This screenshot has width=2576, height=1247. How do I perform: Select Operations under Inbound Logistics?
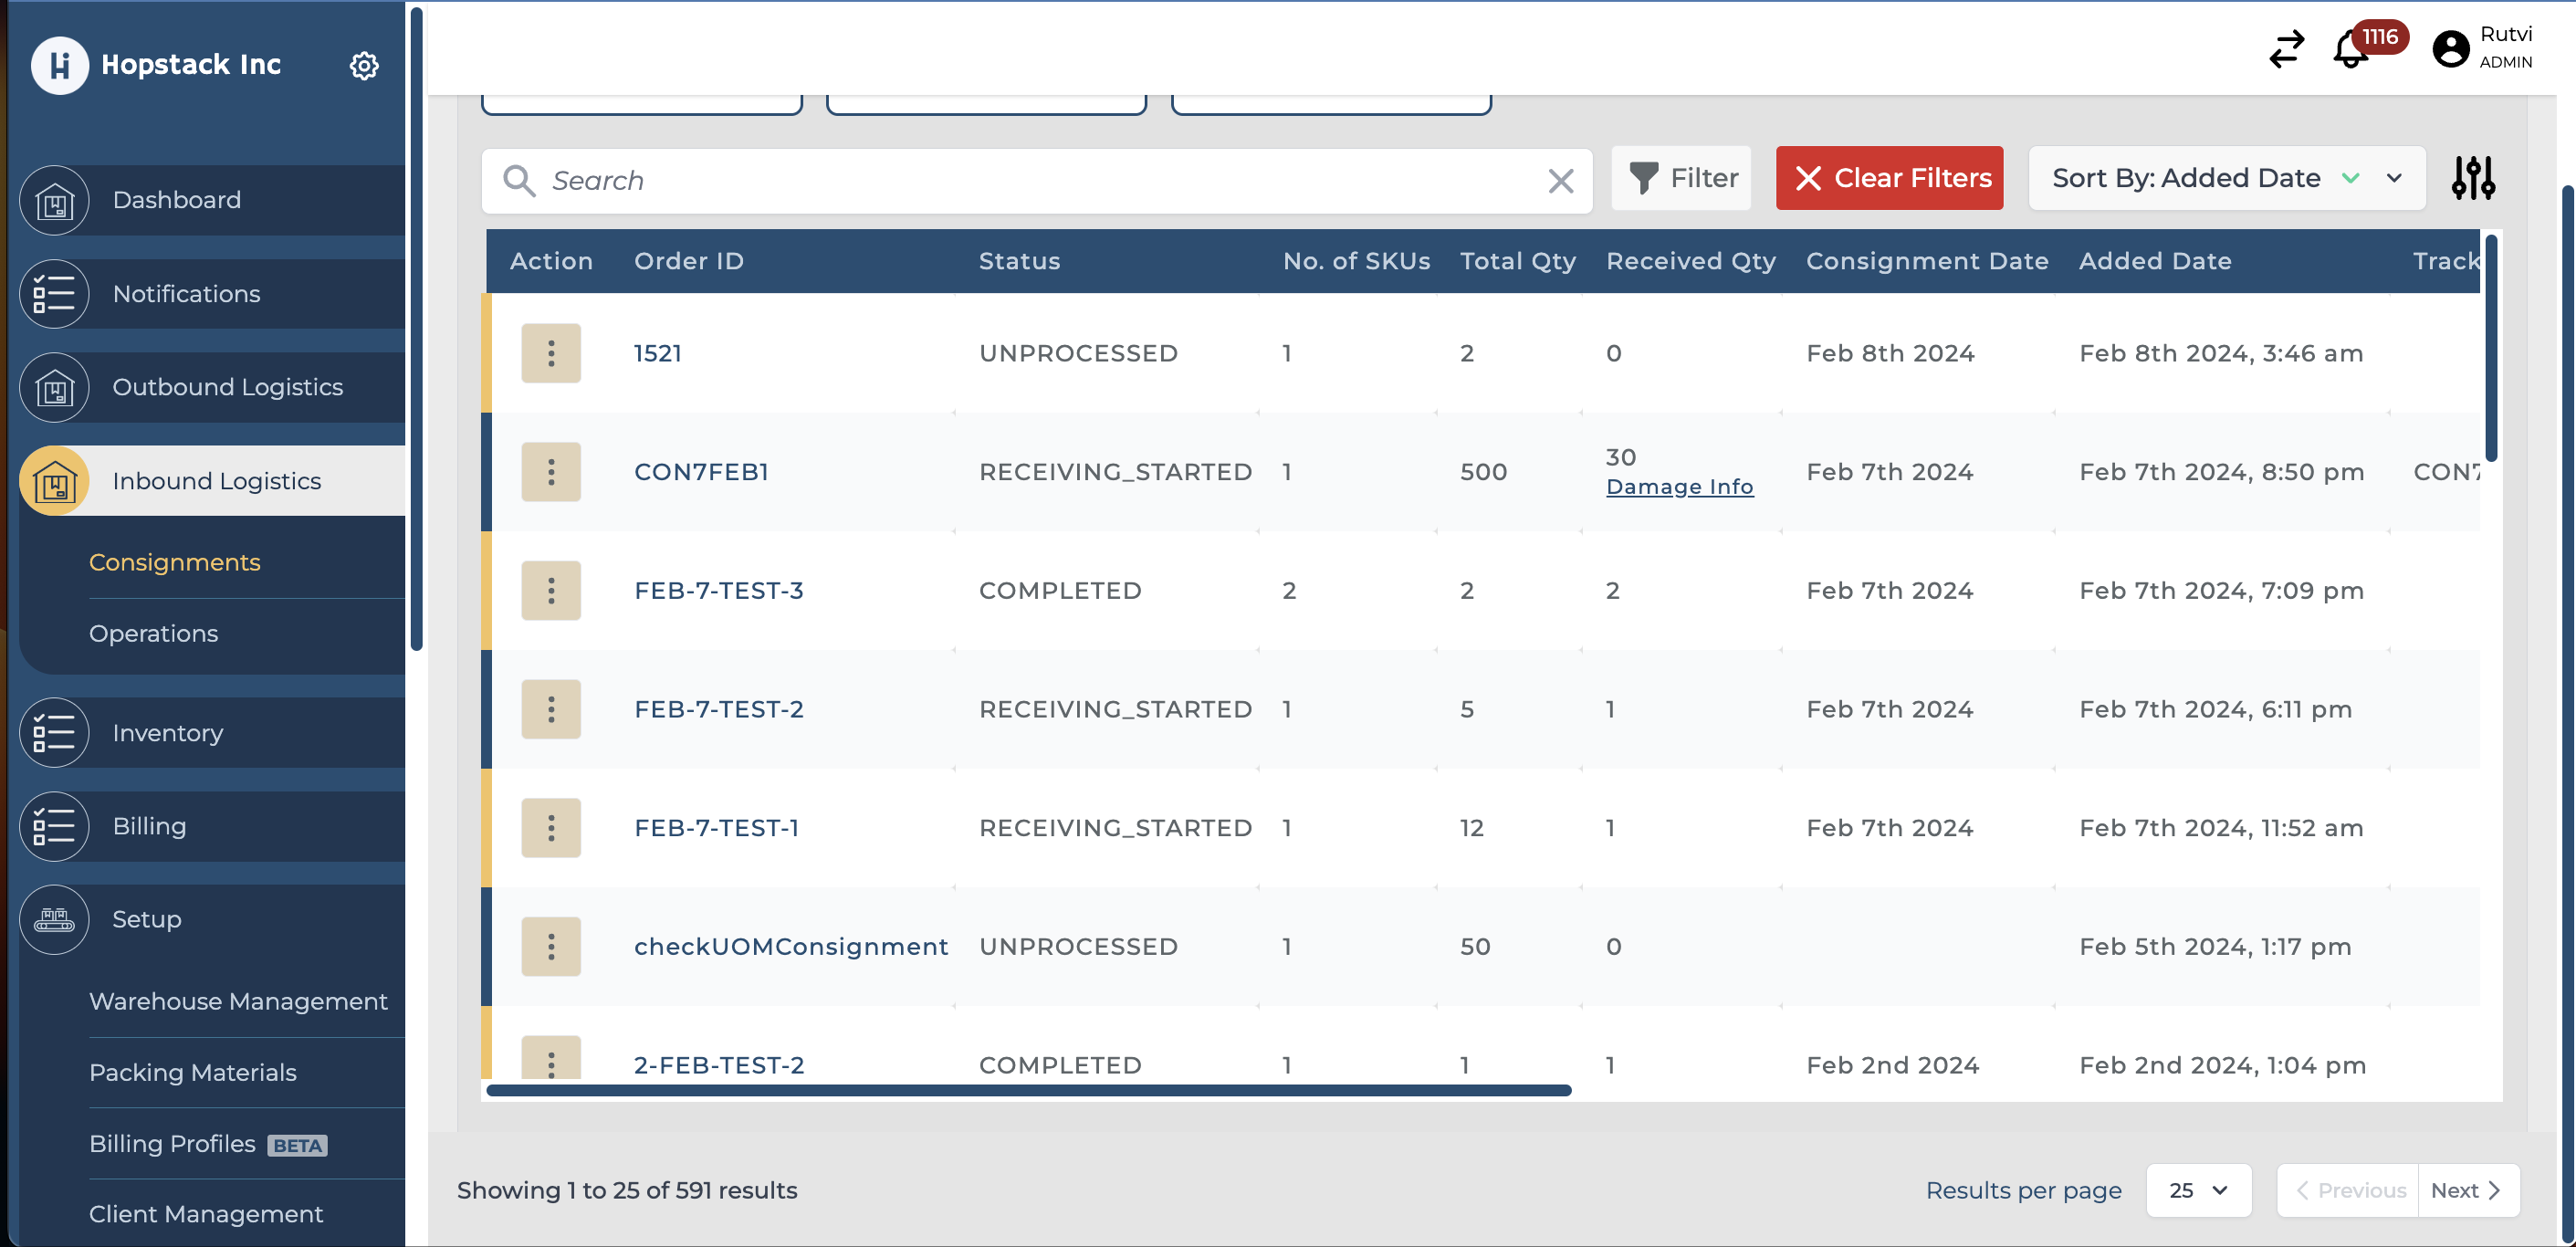pyautogui.click(x=154, y=634)
